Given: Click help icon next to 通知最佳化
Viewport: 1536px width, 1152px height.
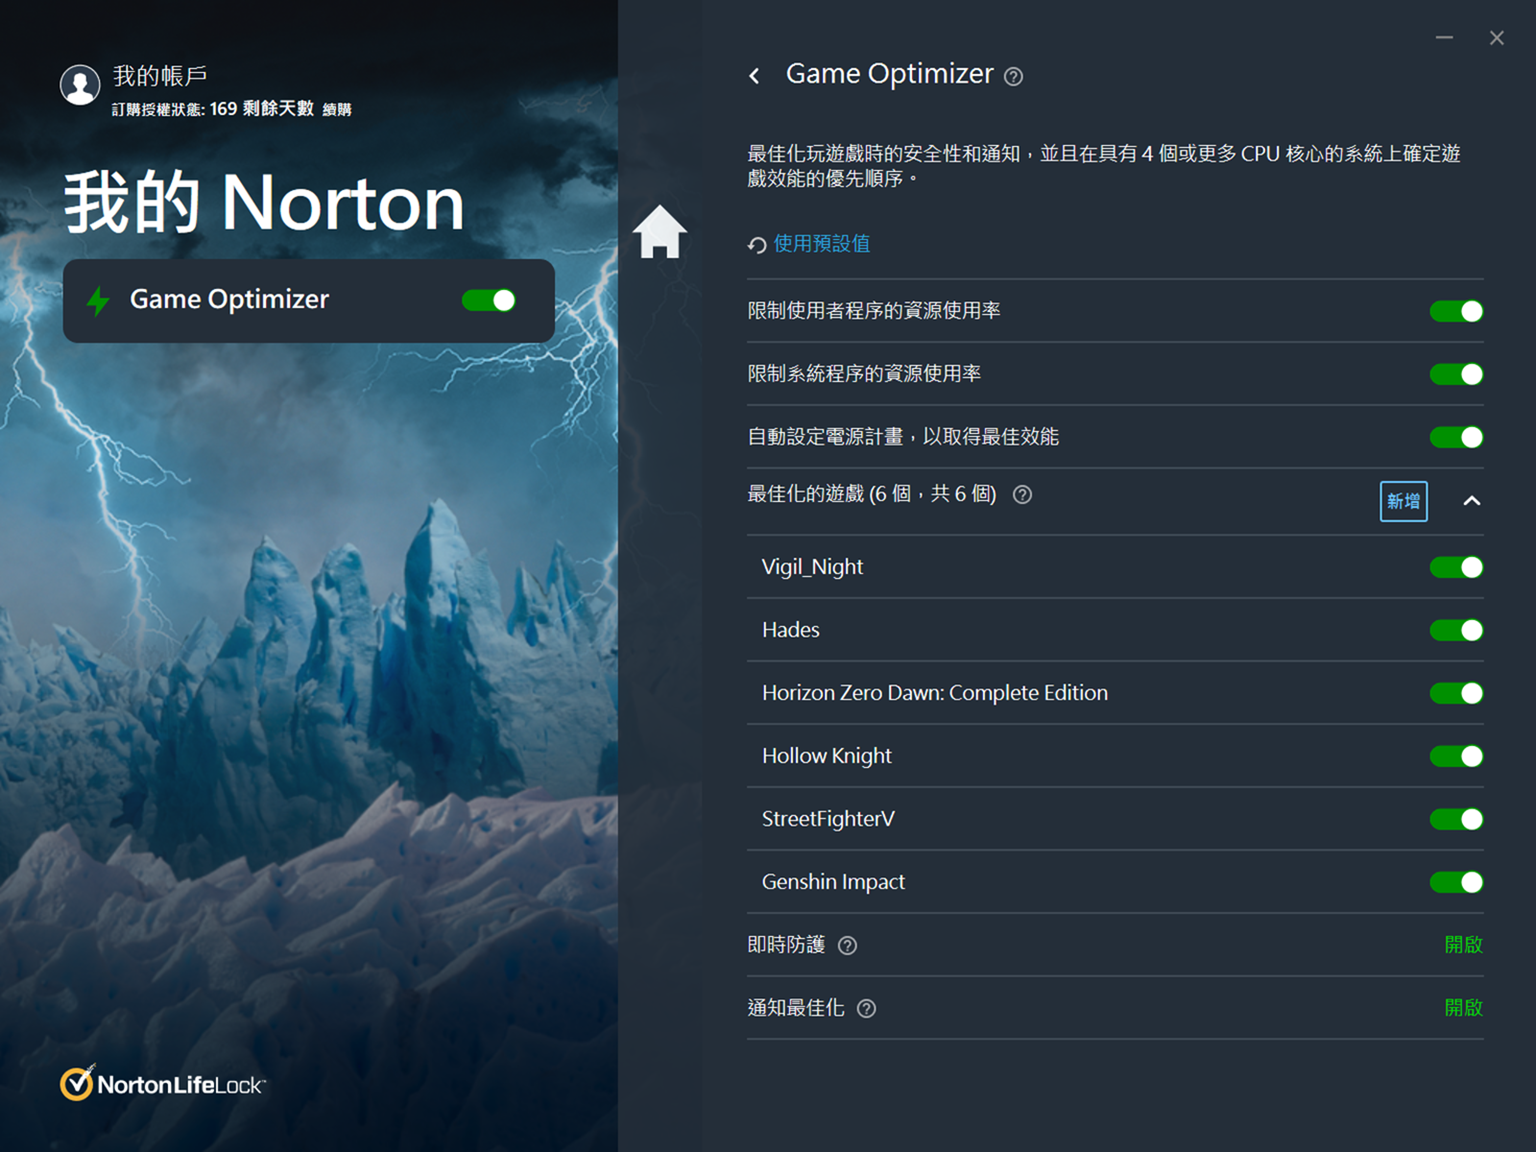Looking at the screenshot, I should click(867, 1009).
